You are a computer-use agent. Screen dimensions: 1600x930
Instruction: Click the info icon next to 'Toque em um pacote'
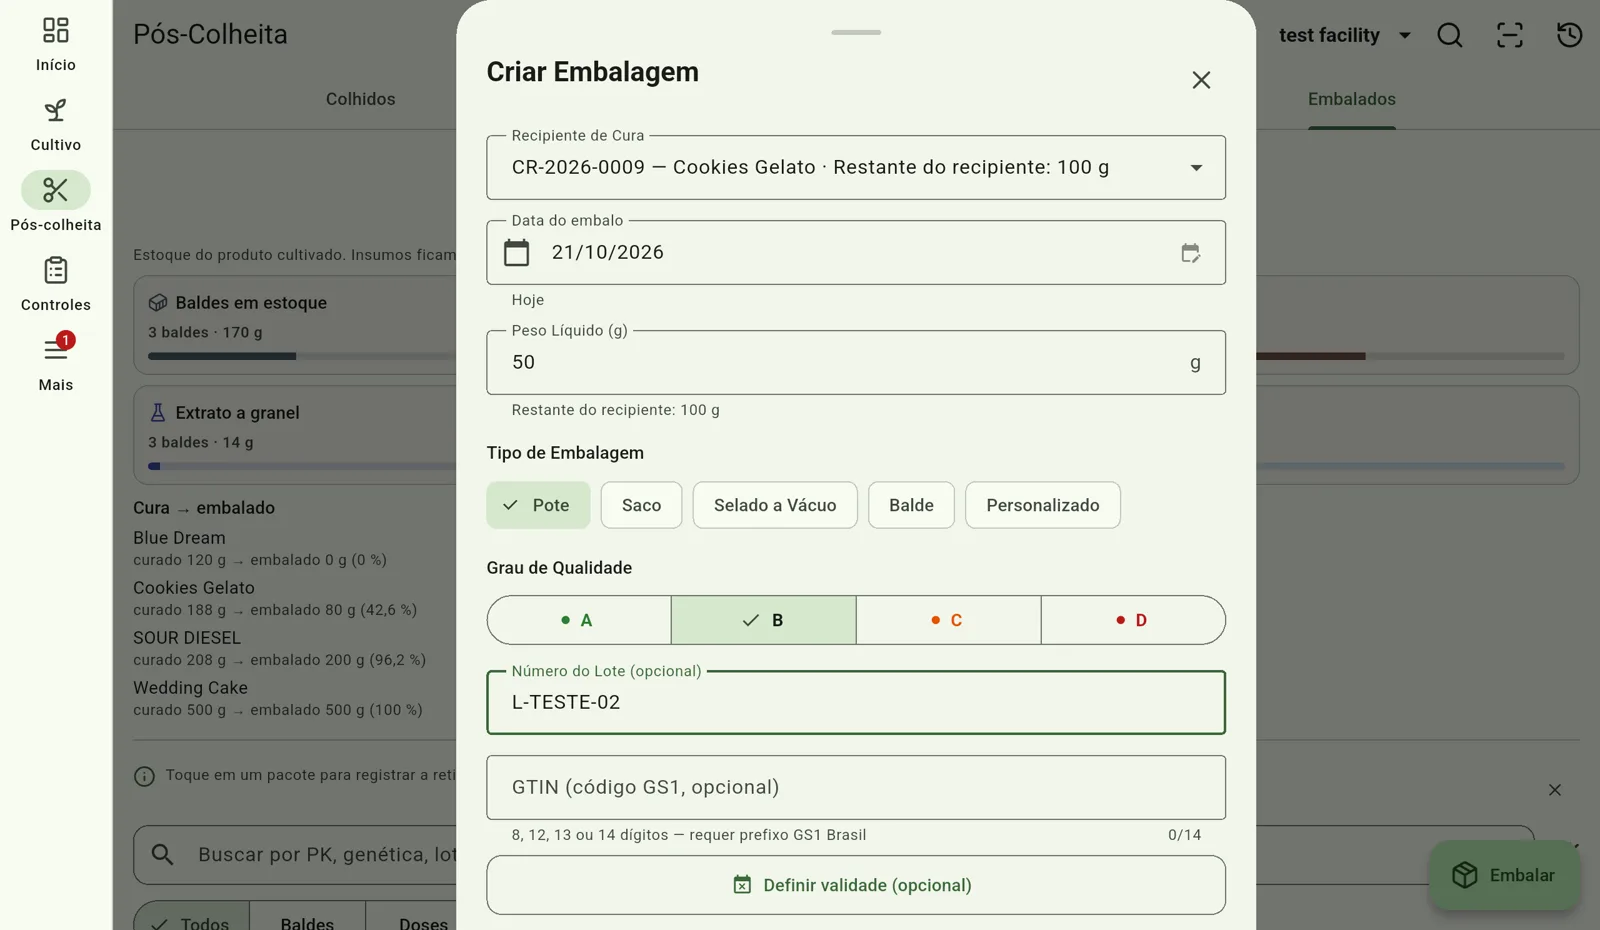click(x=144, y=776)
